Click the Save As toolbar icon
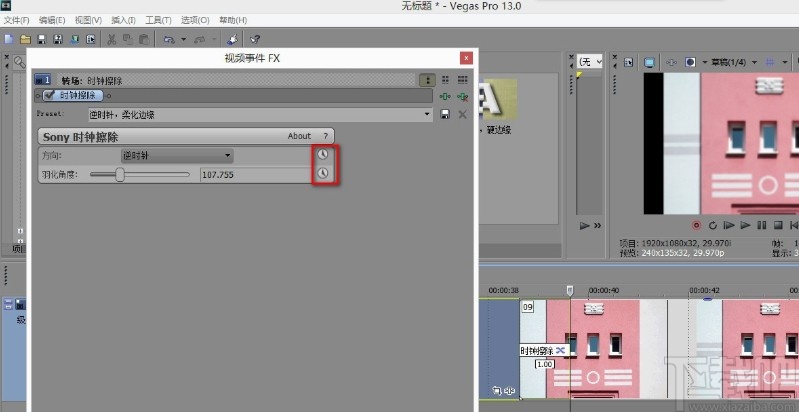Viewport: 799px width, 412px height. click(58, 39)
